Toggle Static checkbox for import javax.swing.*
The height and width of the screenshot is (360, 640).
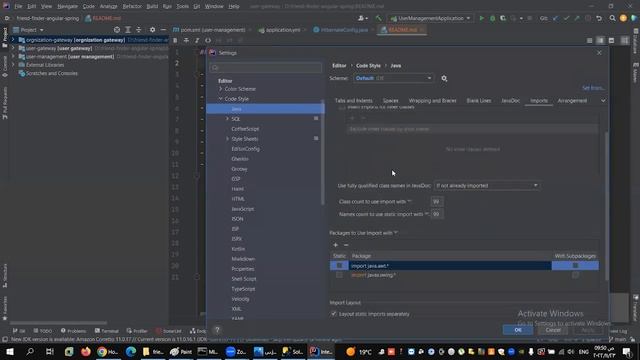(339, 275)
